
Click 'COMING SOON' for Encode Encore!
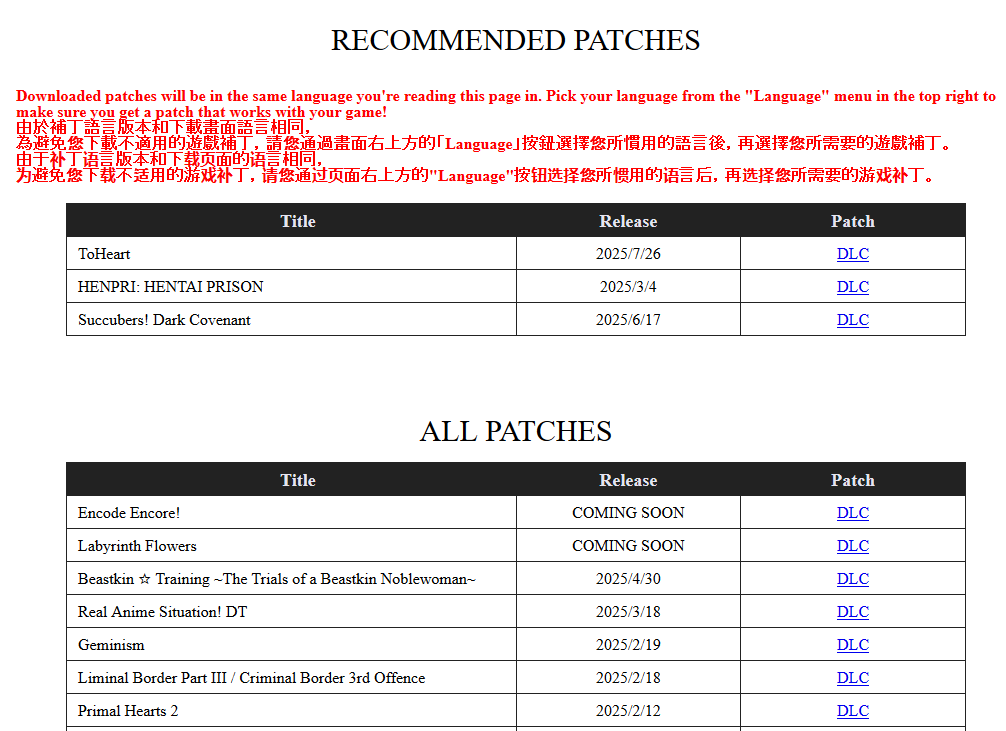[628, 513]
